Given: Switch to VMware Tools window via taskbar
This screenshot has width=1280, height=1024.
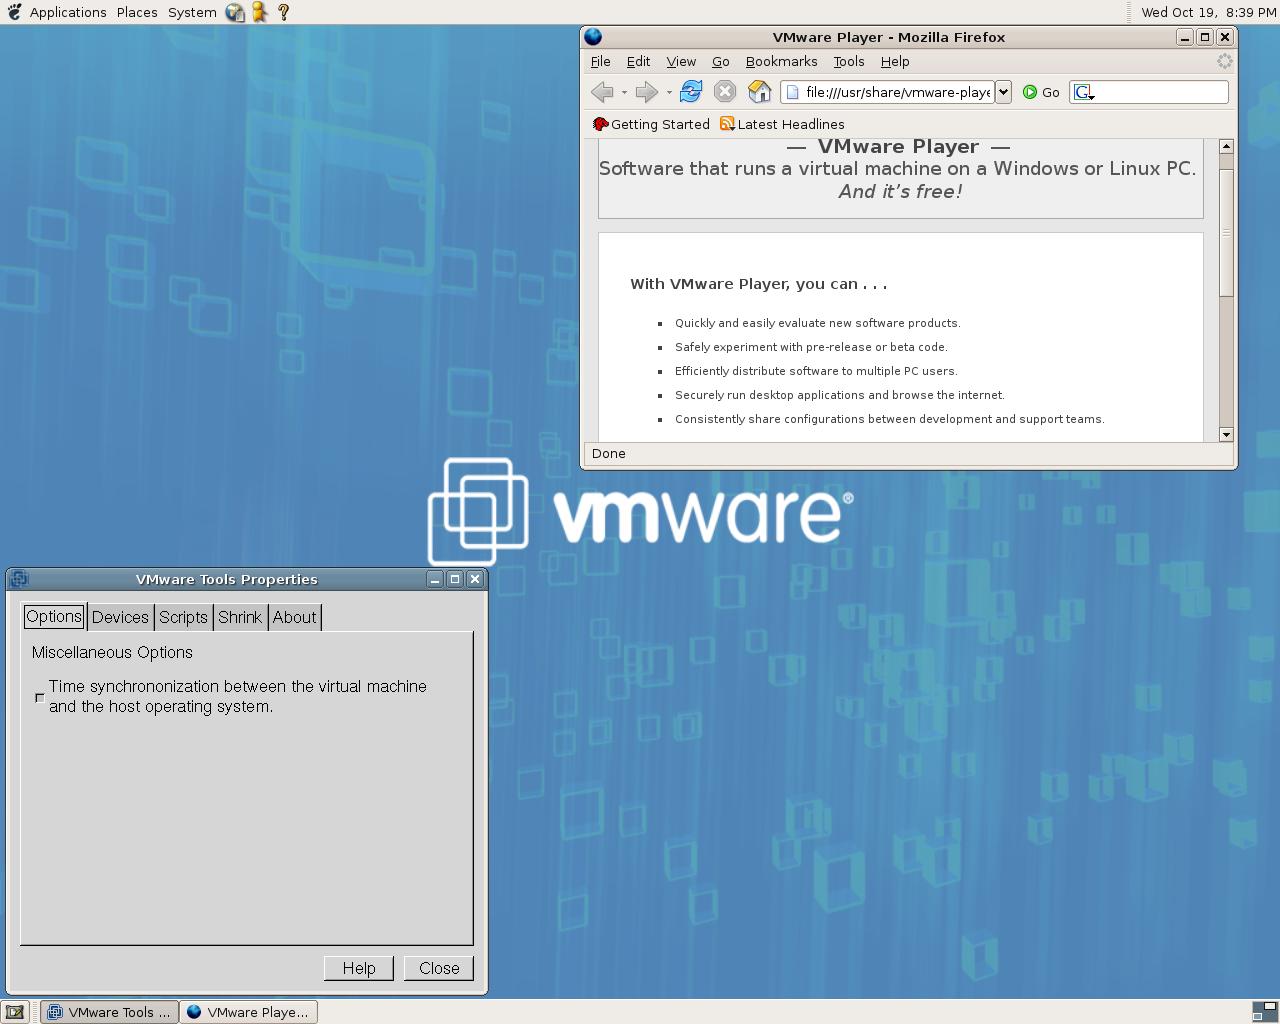Looking at the screenshot, I should coord(111,1012).
